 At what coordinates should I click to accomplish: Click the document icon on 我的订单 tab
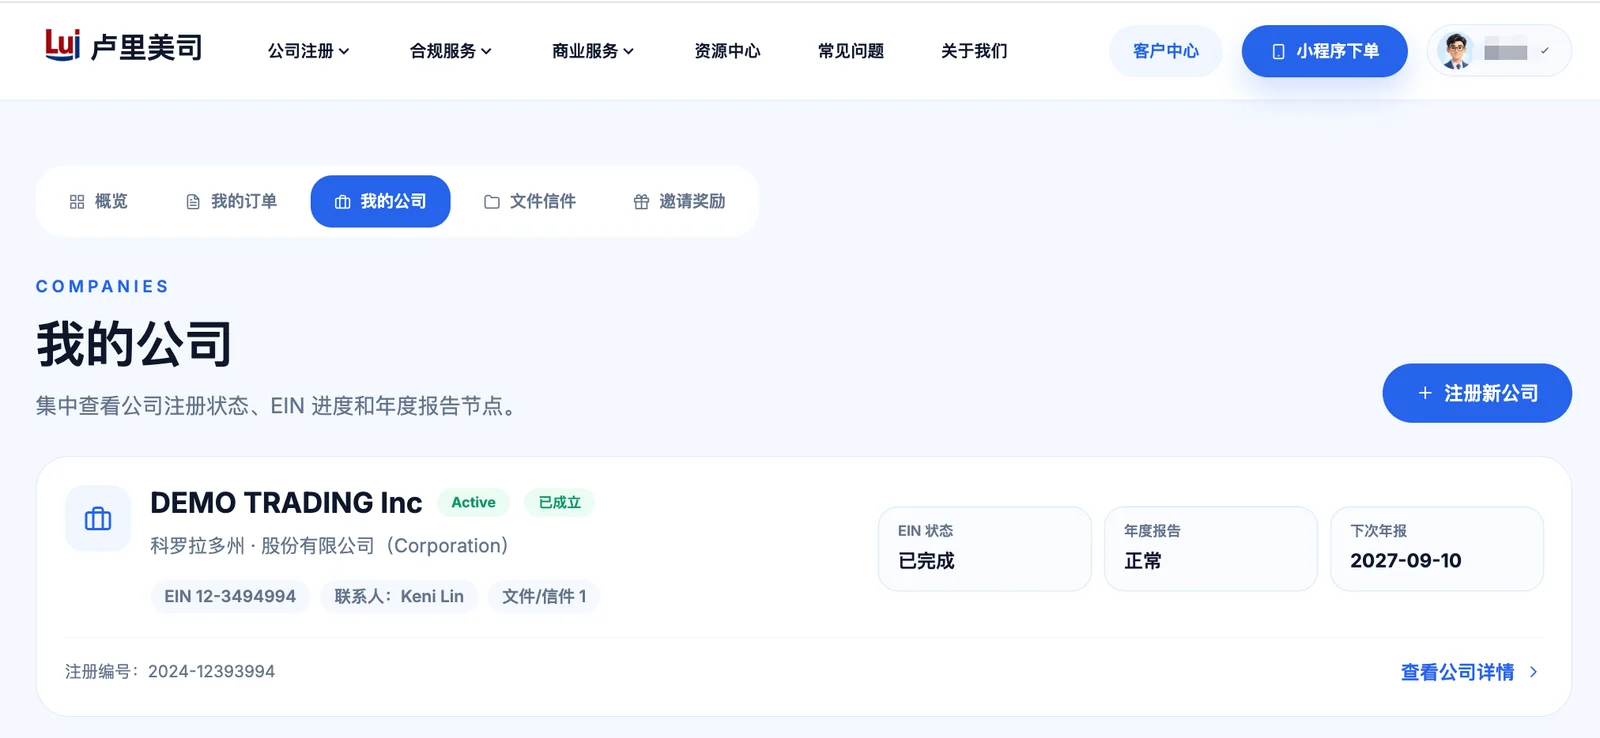tap(193, 202)
